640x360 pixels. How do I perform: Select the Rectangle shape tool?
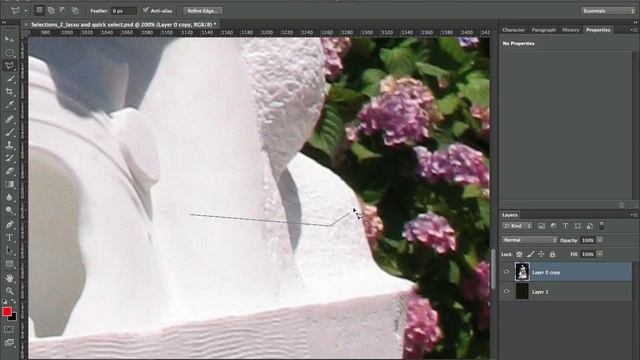9,264
